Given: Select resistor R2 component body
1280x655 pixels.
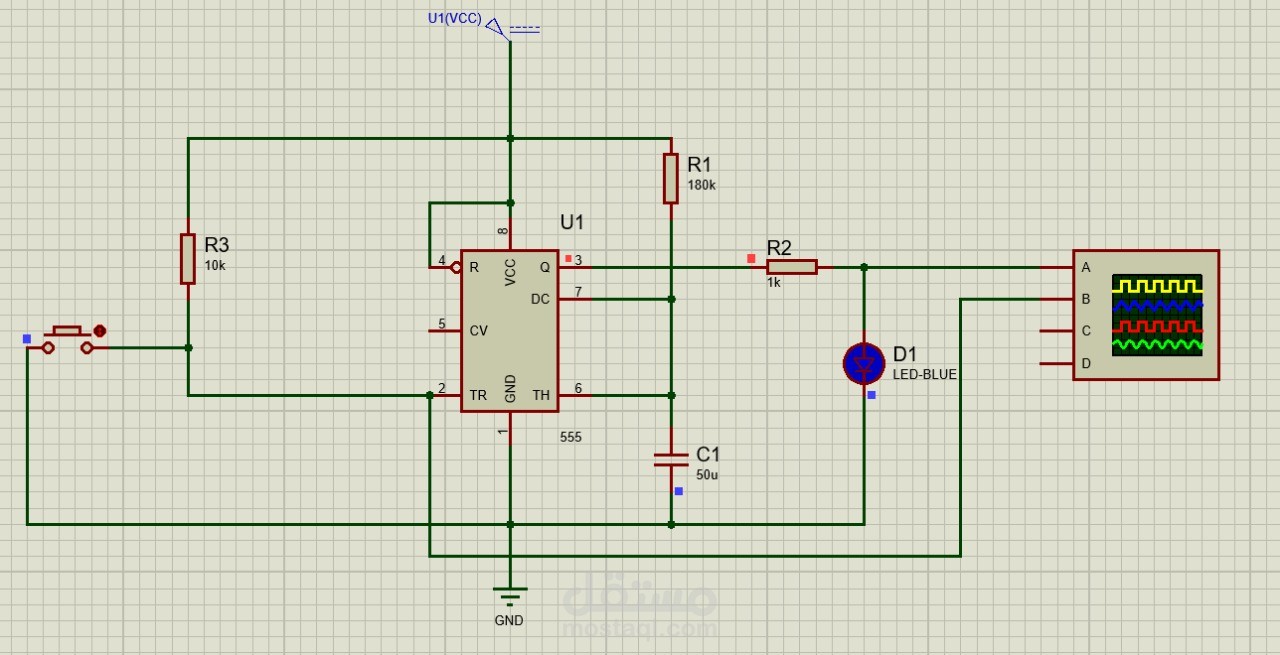Looking at the screenshot, I should [x=792, y=267].
